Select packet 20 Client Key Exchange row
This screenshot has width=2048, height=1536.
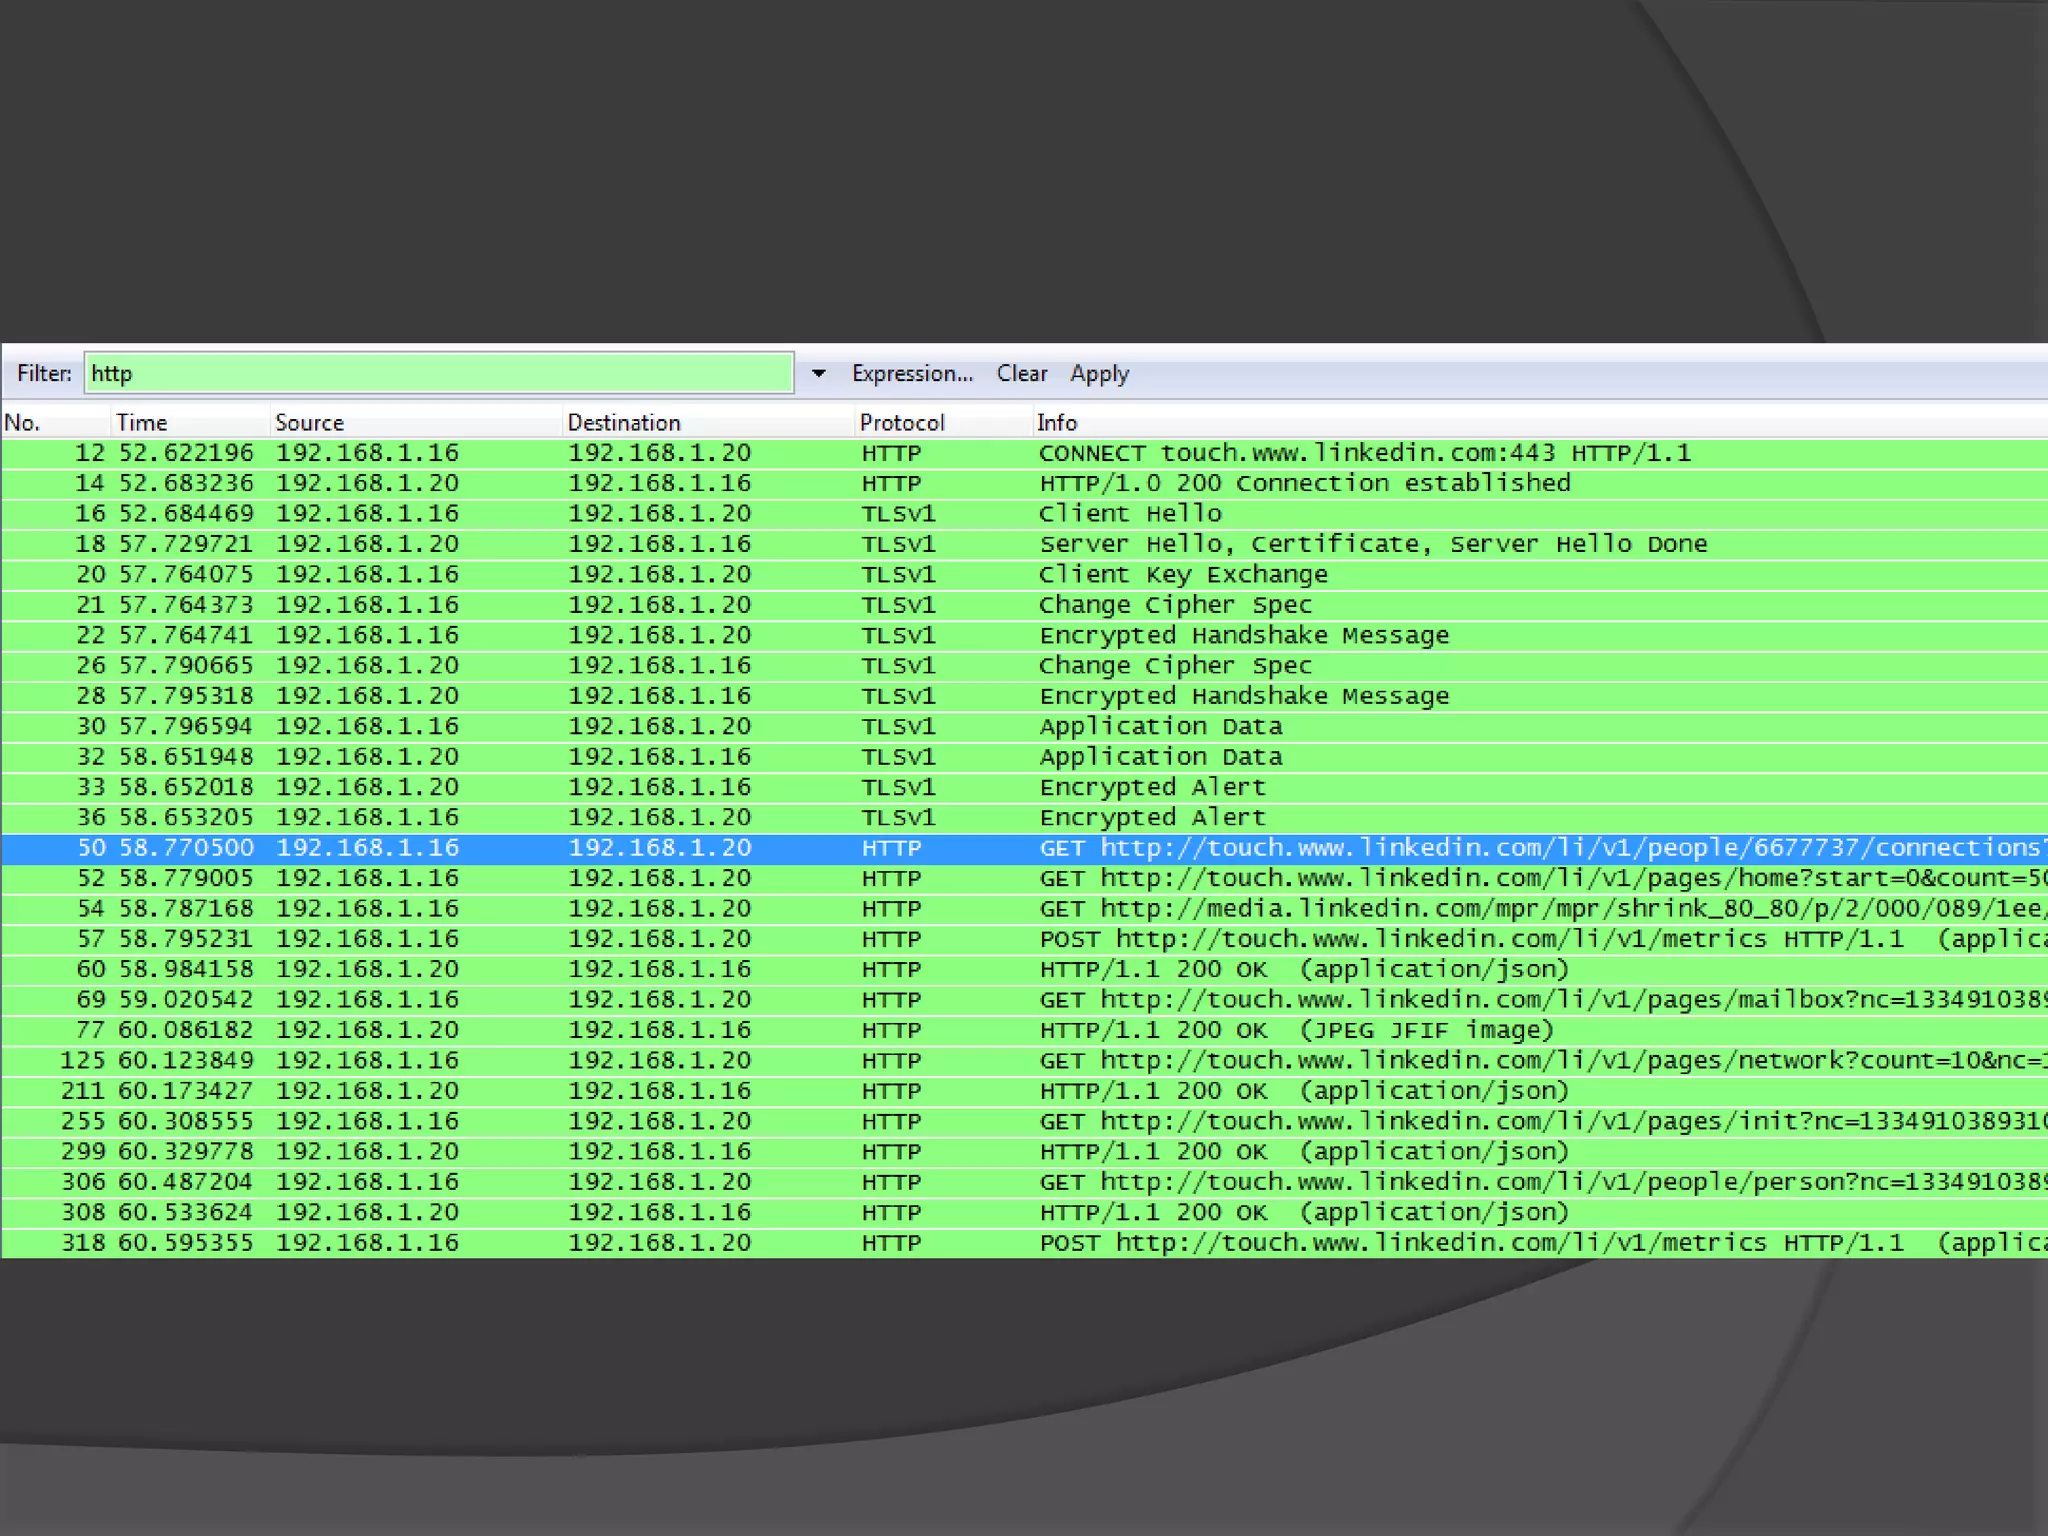click(1182, 575)
